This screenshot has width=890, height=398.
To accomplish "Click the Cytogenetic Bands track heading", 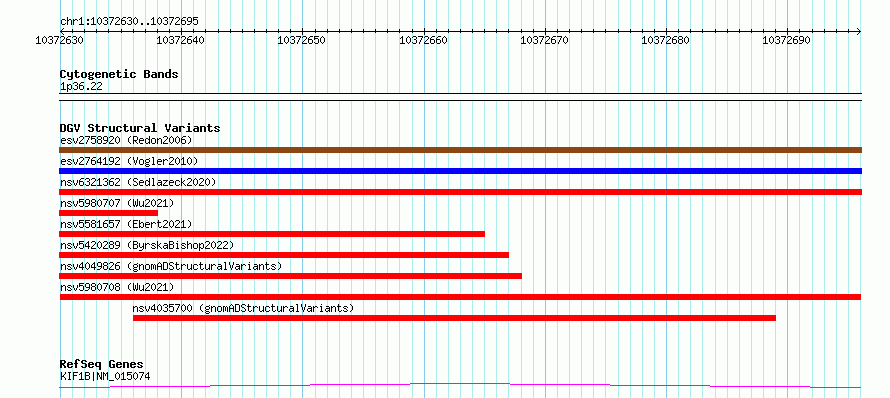I will [119, 74].
